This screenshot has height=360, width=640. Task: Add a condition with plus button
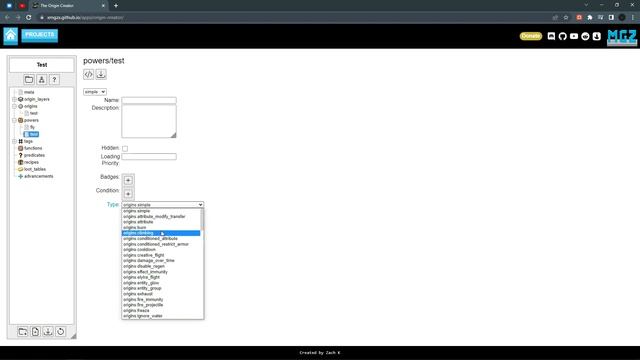(128, 194)
